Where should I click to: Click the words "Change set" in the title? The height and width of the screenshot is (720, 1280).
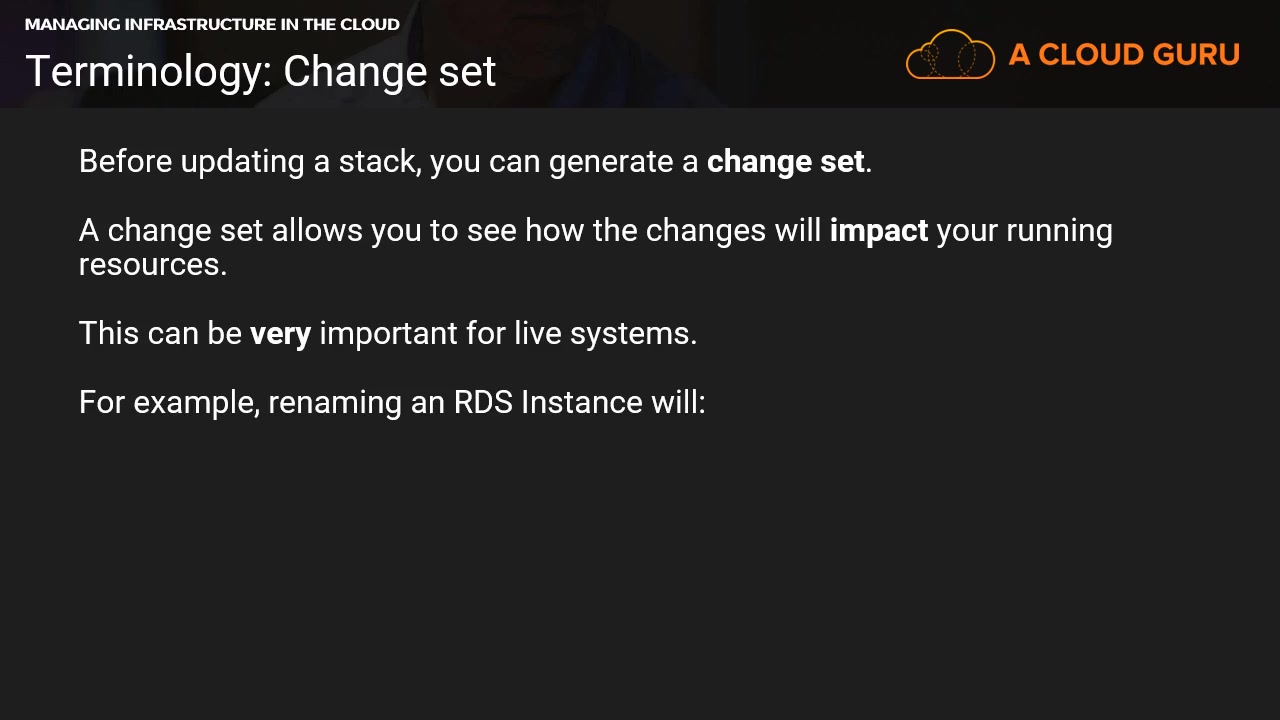pos(390,72)
